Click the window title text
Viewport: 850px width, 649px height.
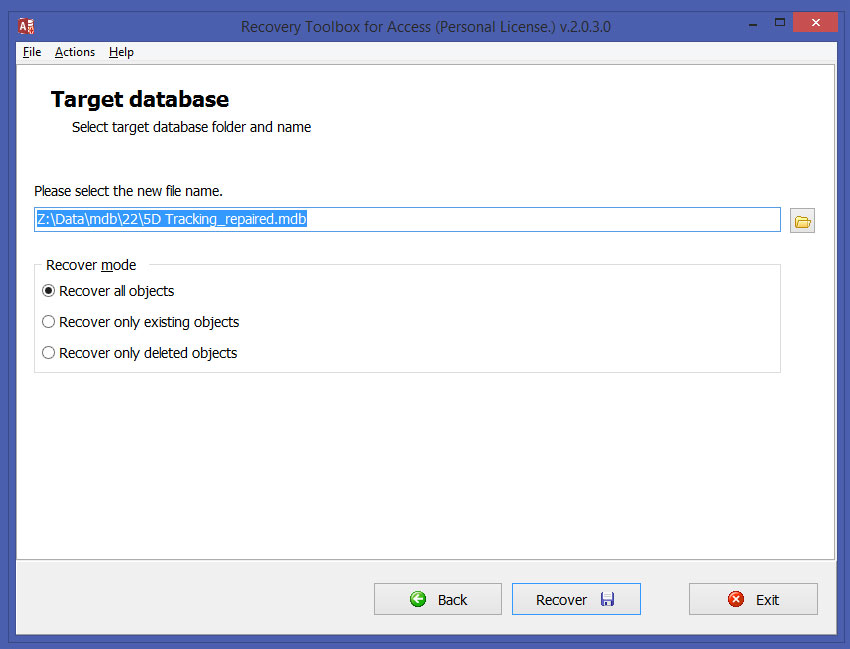[426, 27]
